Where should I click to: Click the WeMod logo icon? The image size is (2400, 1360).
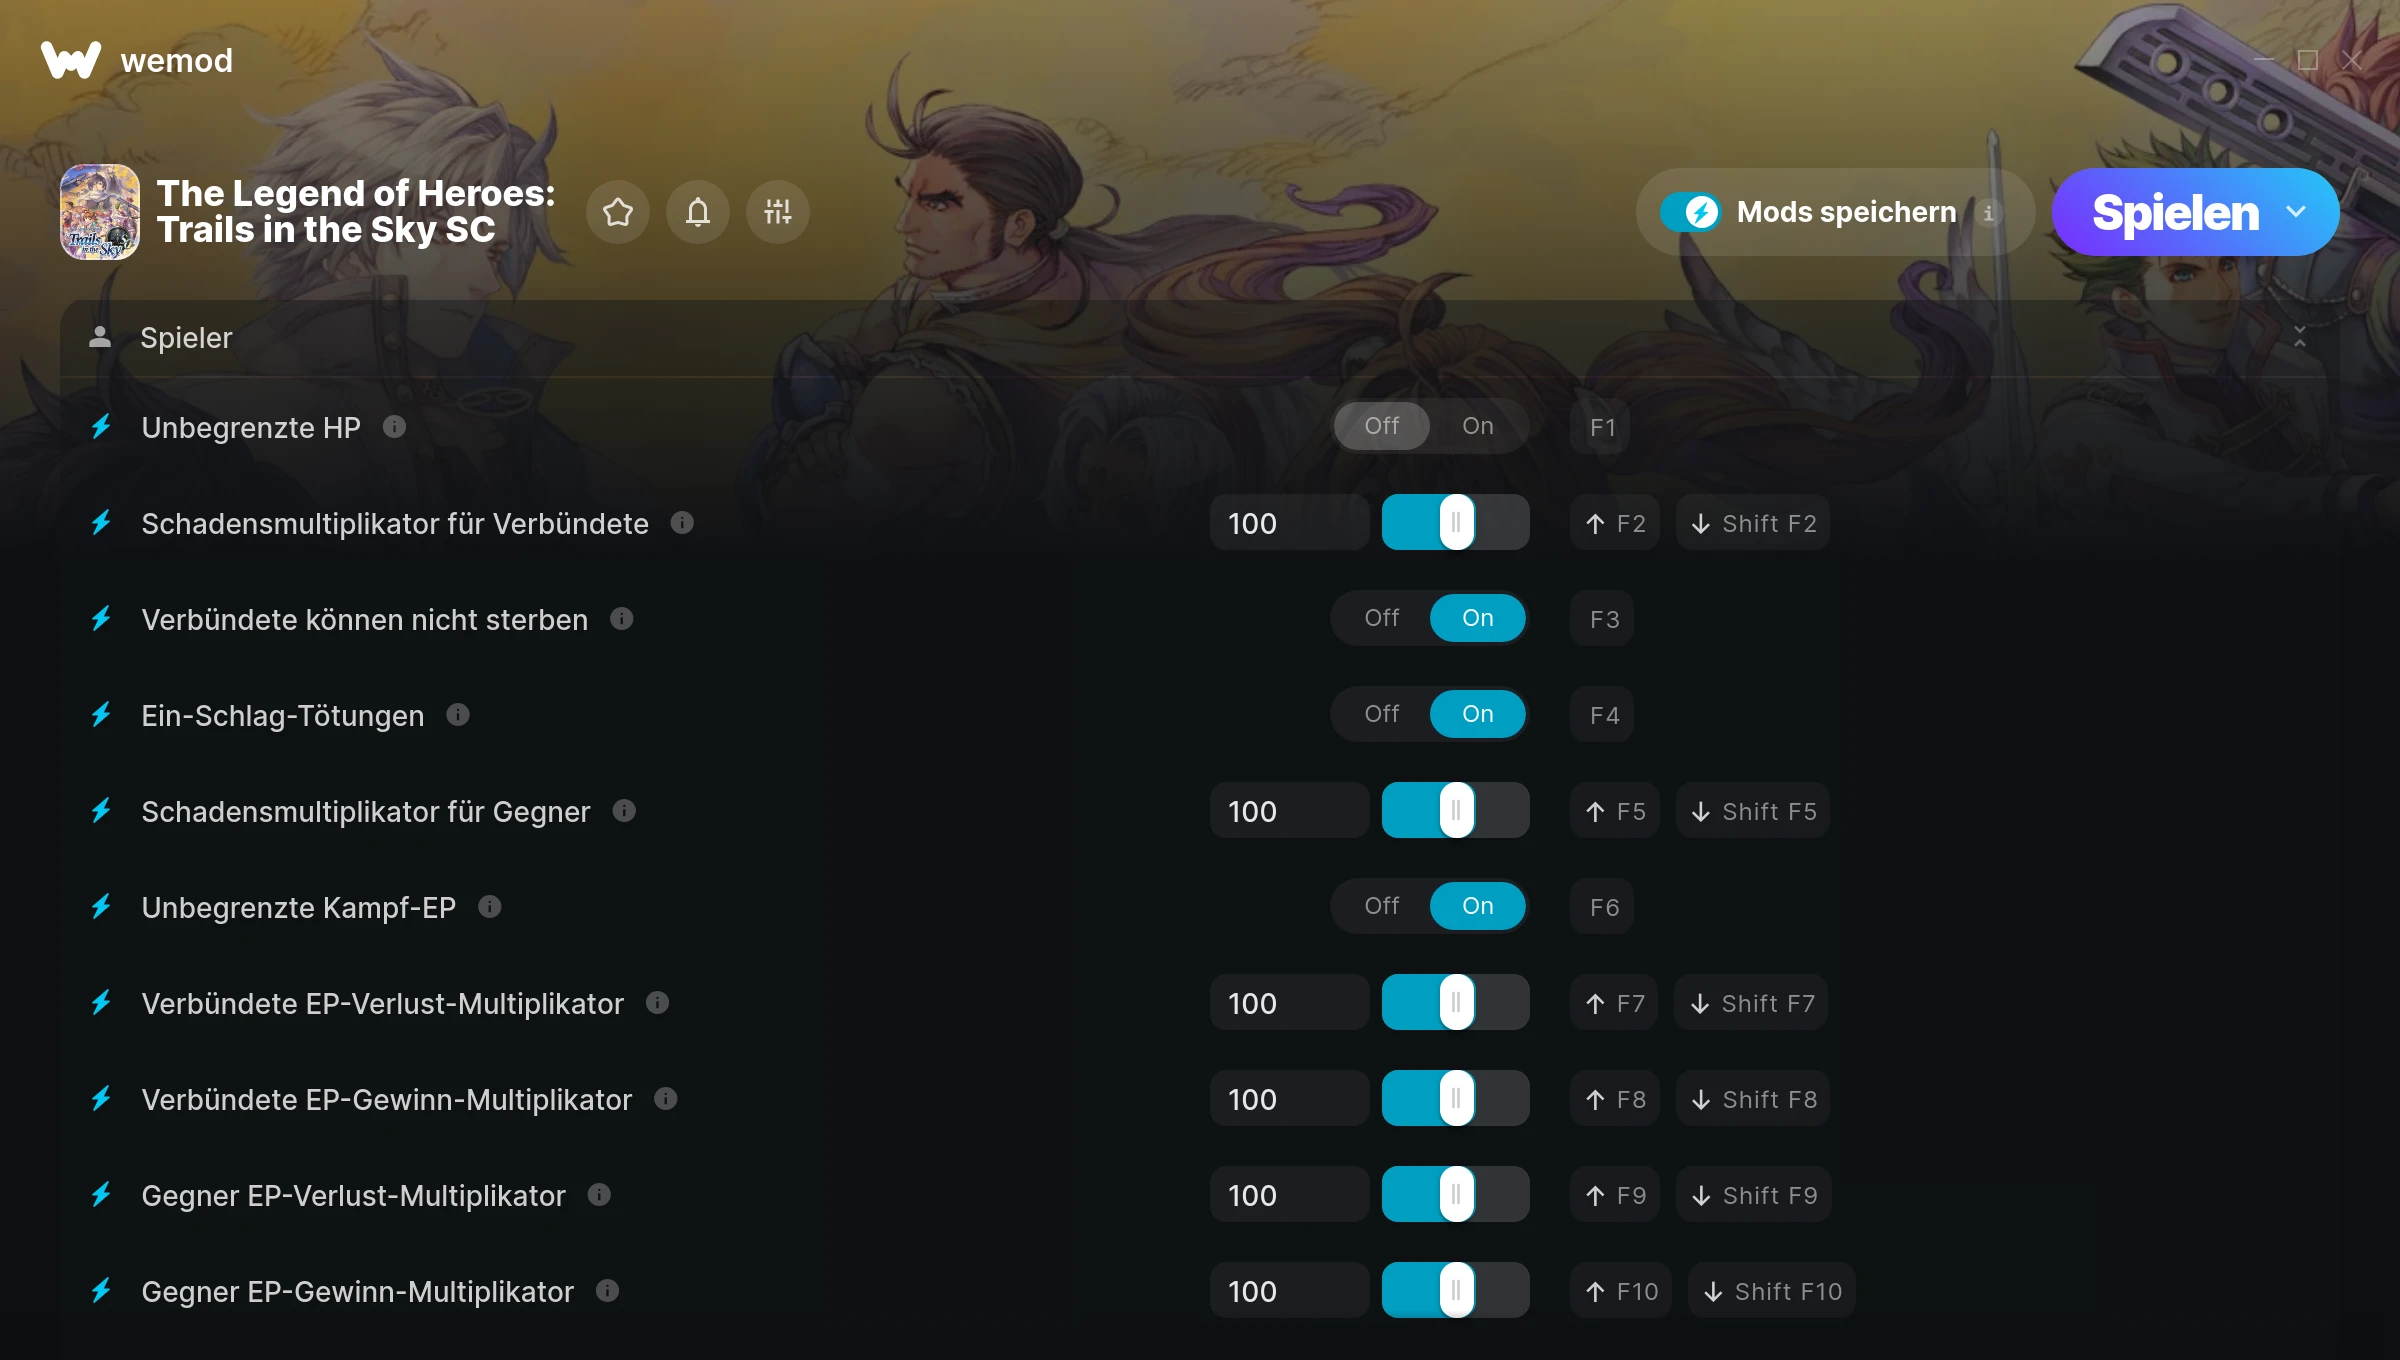click(x=71, y=60)
